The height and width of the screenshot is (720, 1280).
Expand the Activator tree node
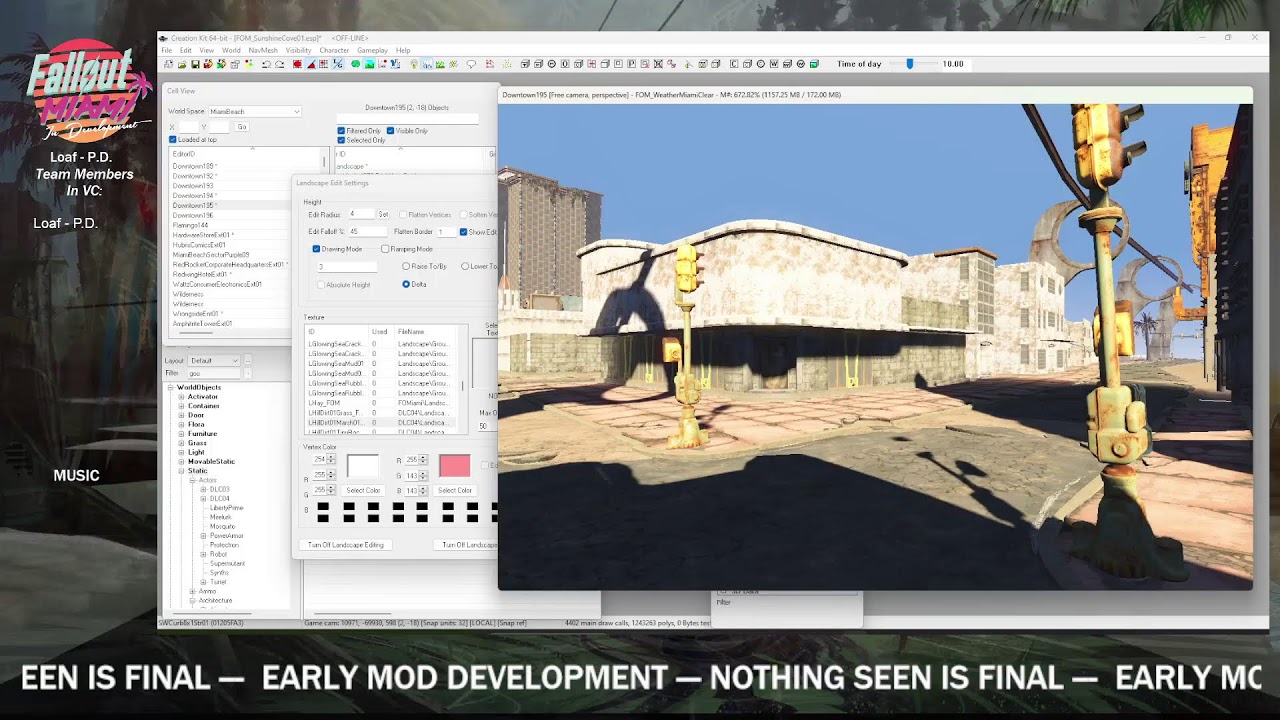(181, 397)
